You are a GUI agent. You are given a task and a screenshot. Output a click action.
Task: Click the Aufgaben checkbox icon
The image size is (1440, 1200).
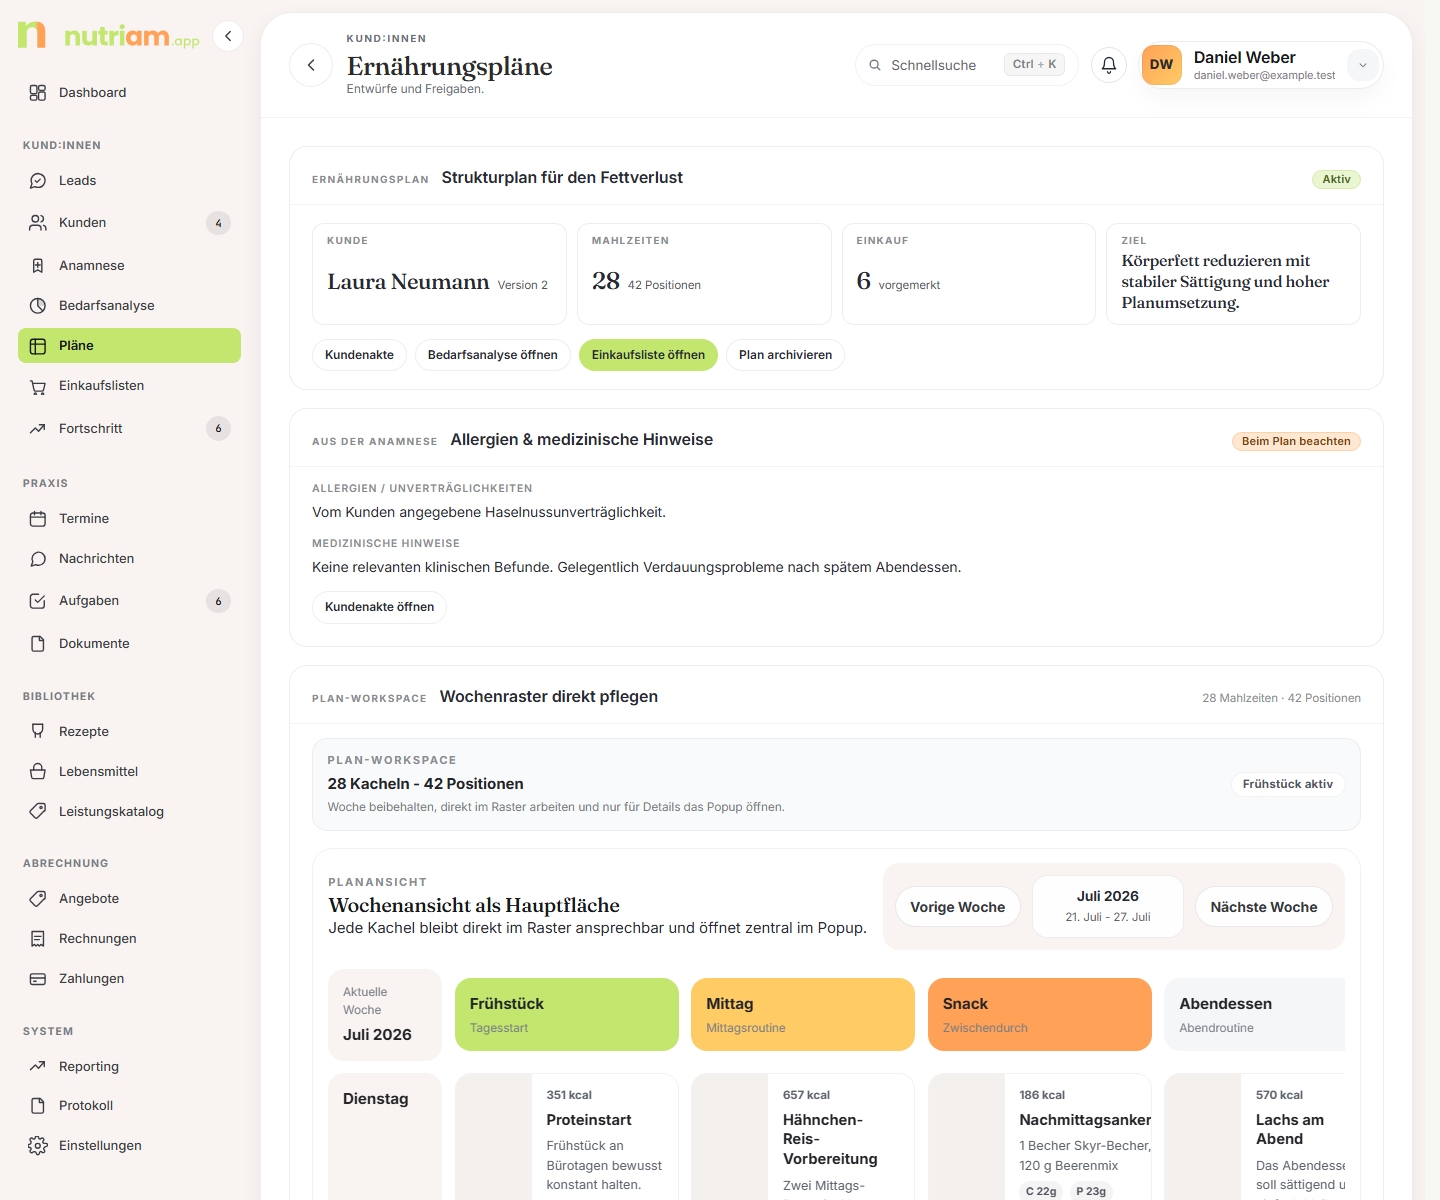38,601
